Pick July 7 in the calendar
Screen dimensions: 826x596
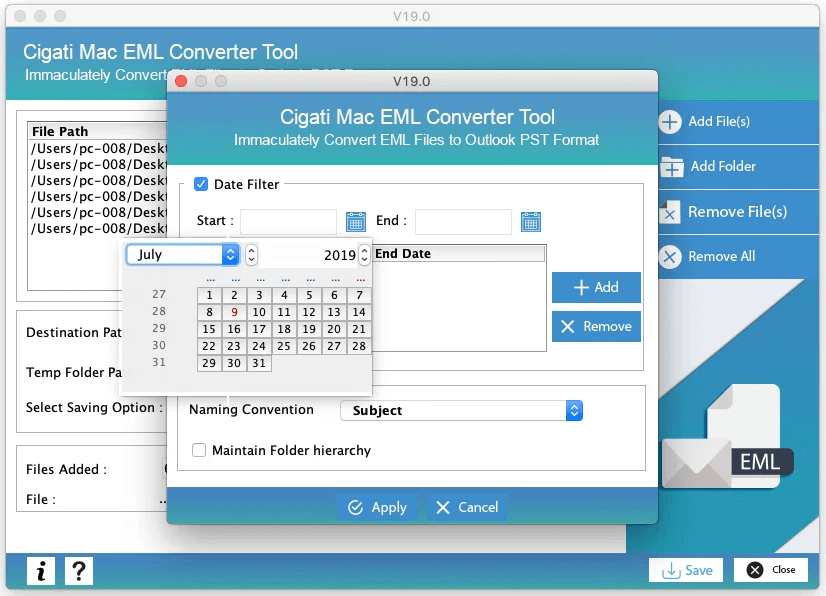coord(359,295)
